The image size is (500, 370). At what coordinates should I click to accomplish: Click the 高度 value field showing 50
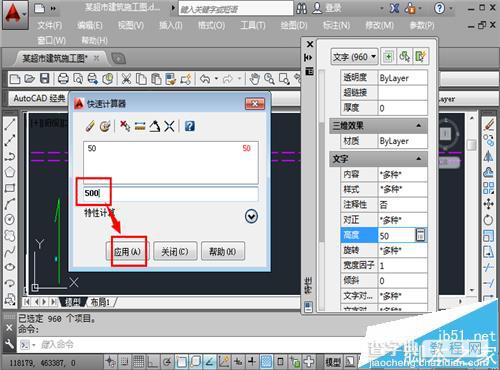(x=397, y=236)
